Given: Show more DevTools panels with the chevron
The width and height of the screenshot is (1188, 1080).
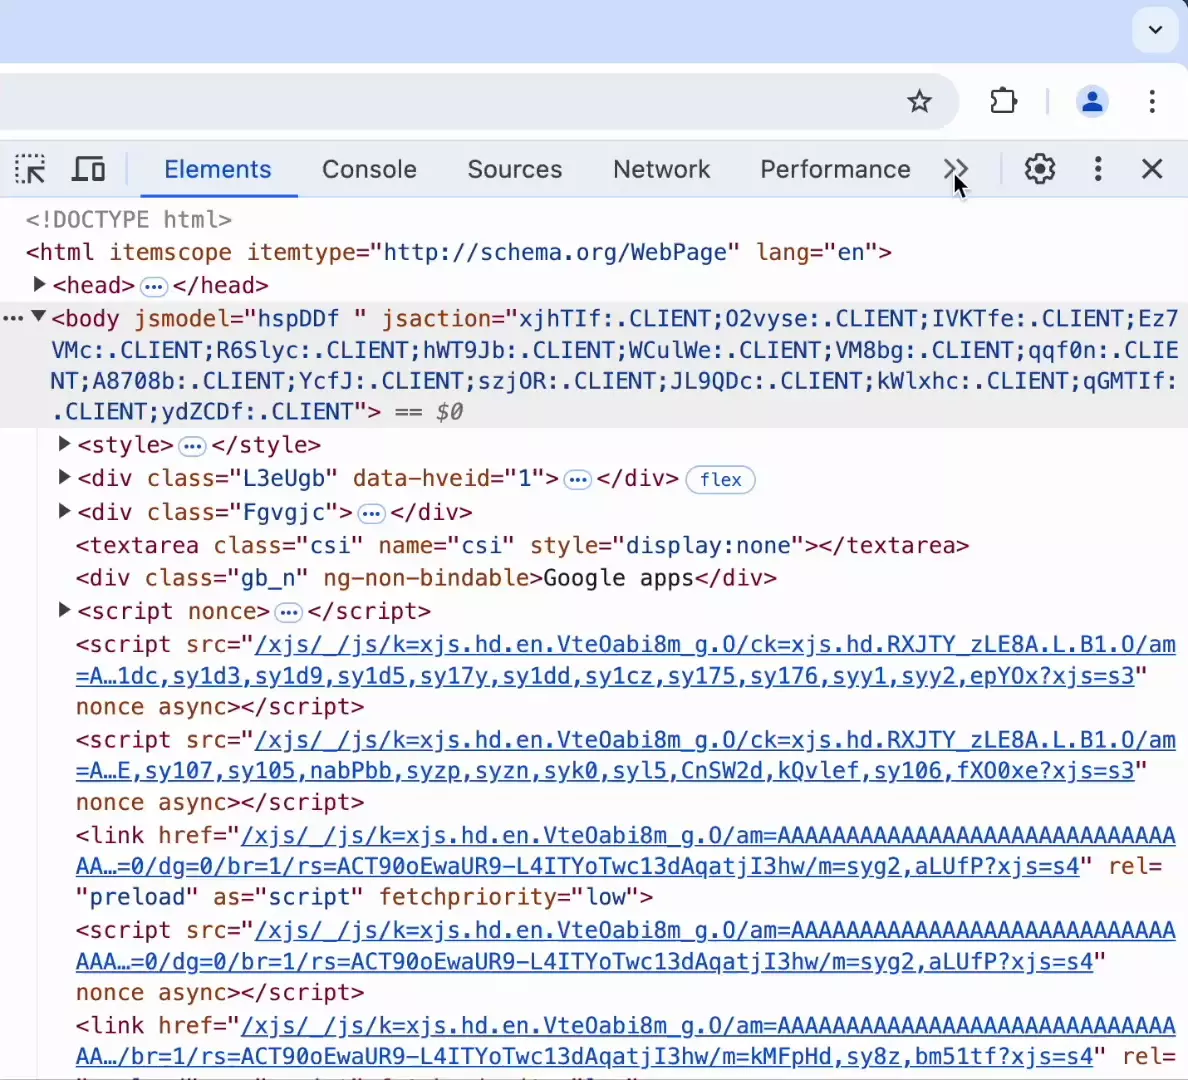Looking at the screenshot, I should 955,169.
